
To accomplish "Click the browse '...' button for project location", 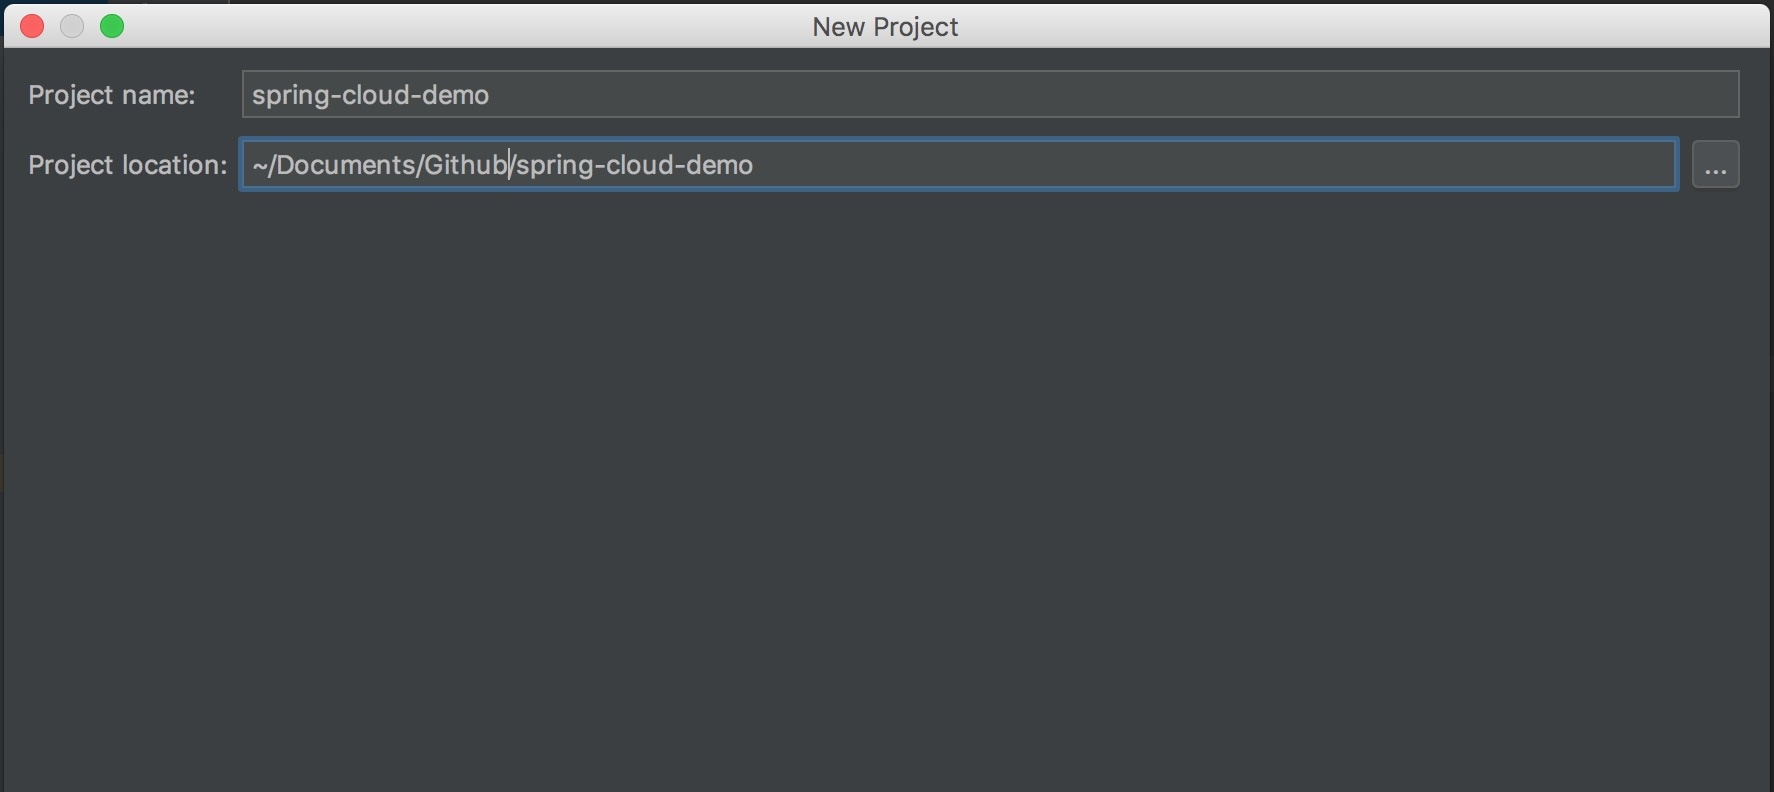I will [x=1715, y=165].
